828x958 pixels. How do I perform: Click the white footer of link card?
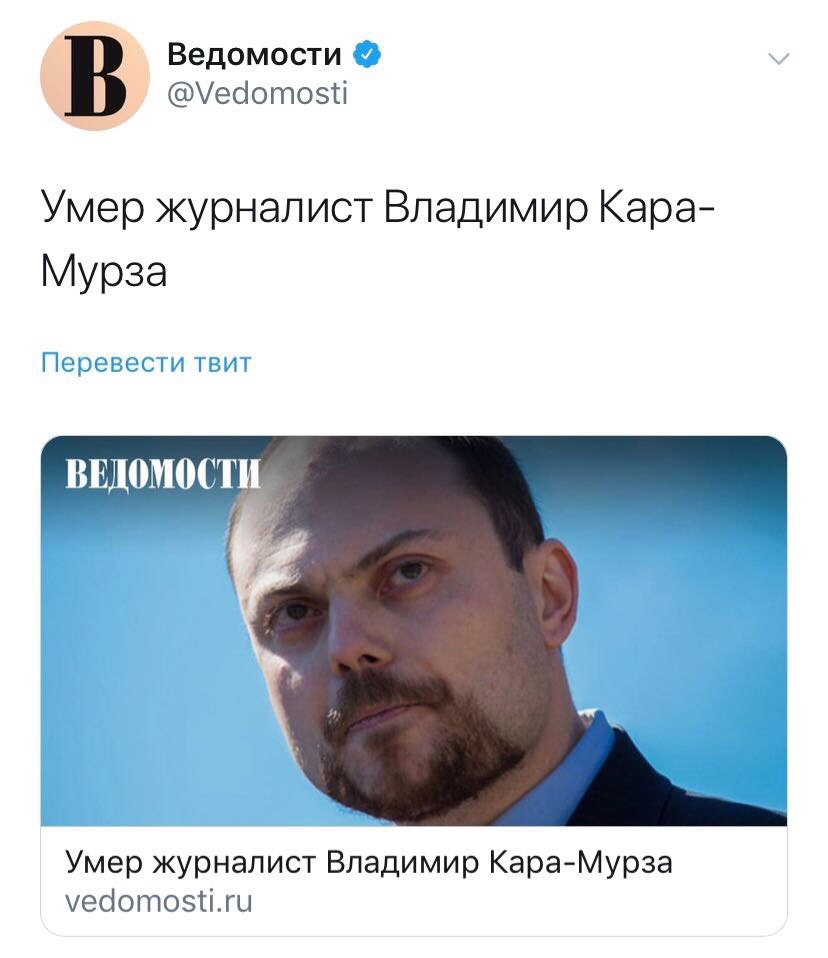coord(414,880)
